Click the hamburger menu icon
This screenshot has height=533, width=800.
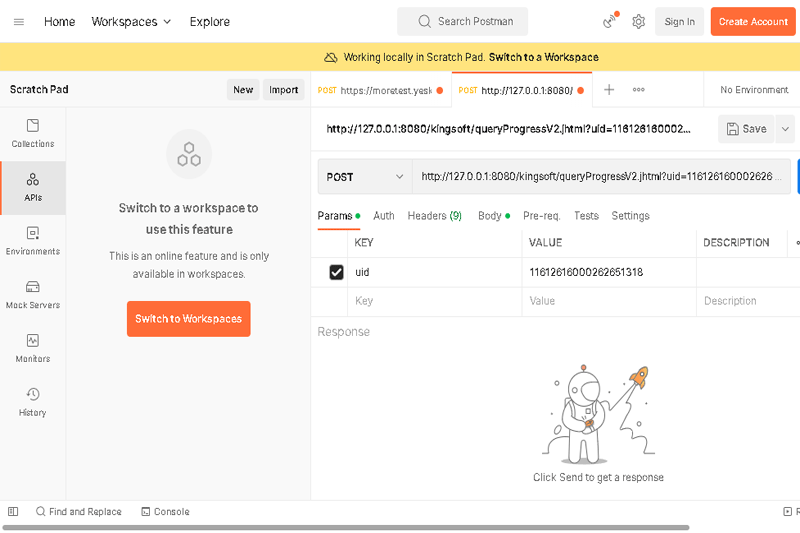19,22
